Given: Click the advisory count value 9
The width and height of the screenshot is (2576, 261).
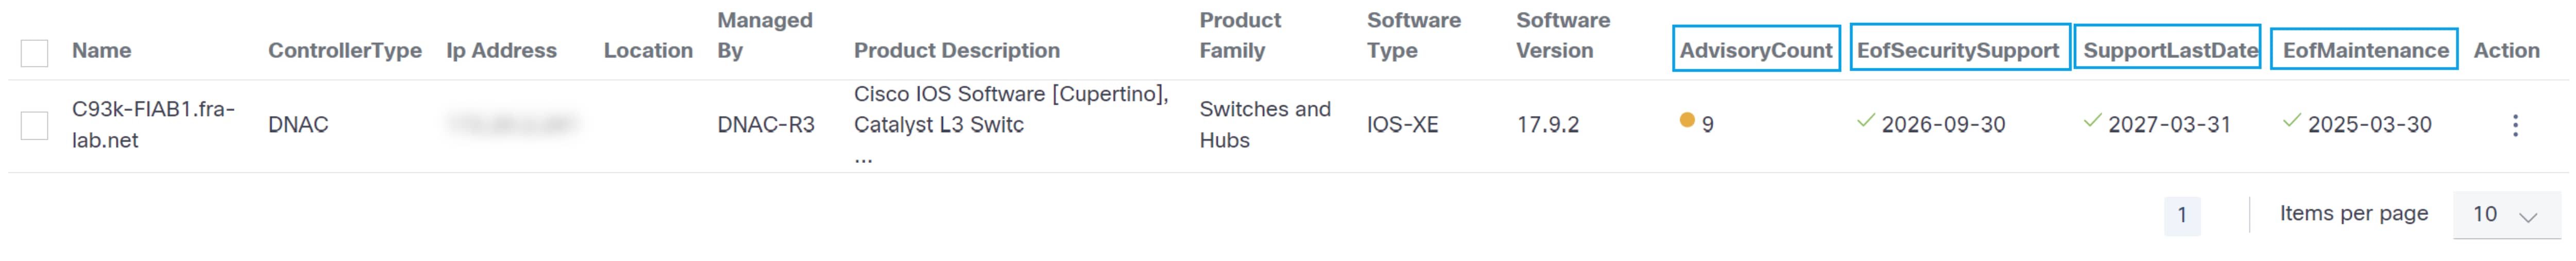Looking at the screenshot, I should pos(1707,125).
